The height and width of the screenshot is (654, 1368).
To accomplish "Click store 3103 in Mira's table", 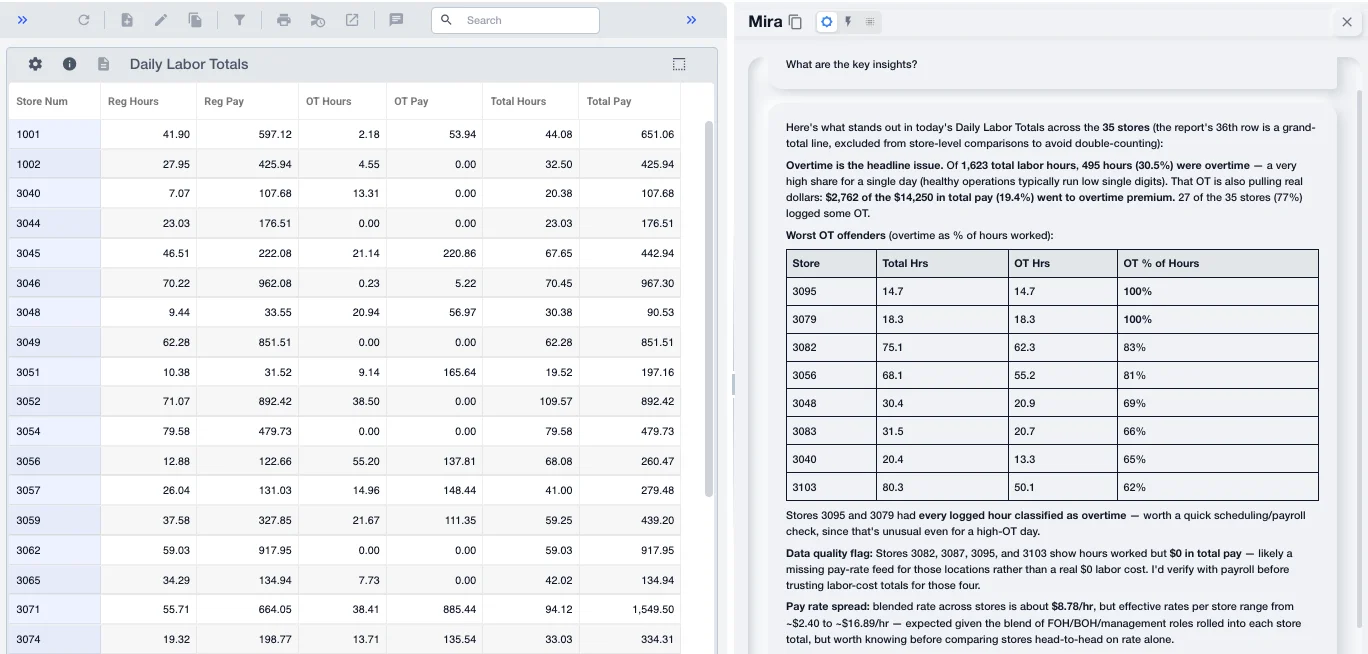I will tap(830, 487).
